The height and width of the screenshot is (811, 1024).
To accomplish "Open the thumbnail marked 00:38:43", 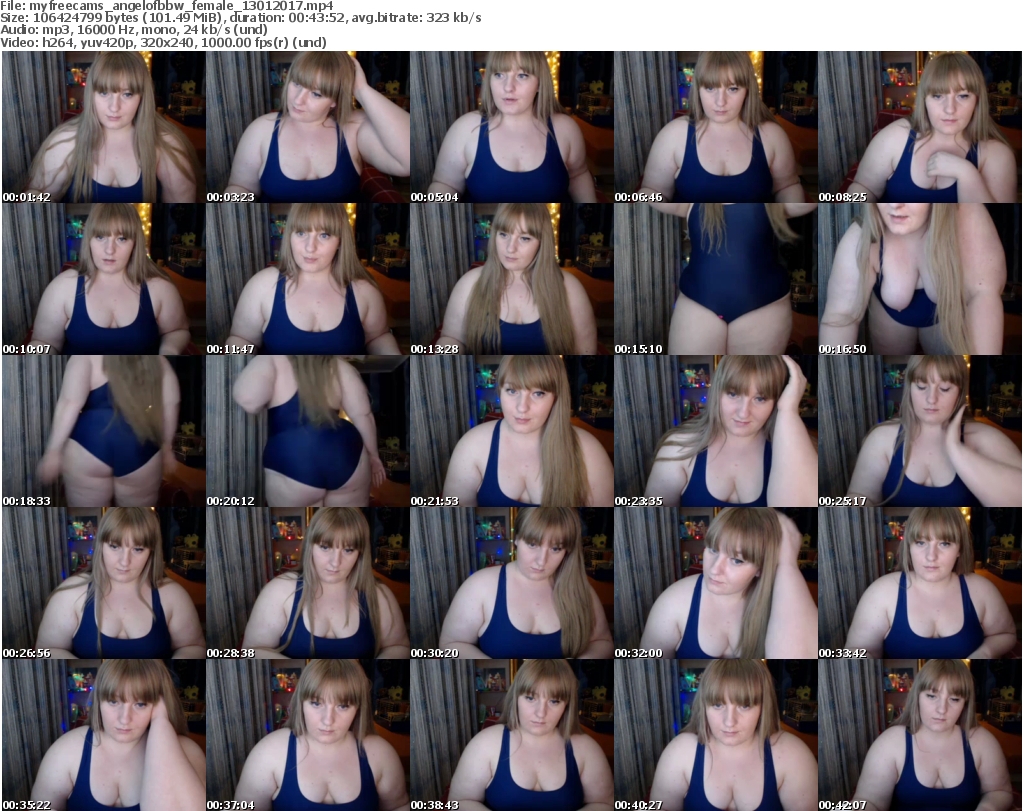I will 511,735.
